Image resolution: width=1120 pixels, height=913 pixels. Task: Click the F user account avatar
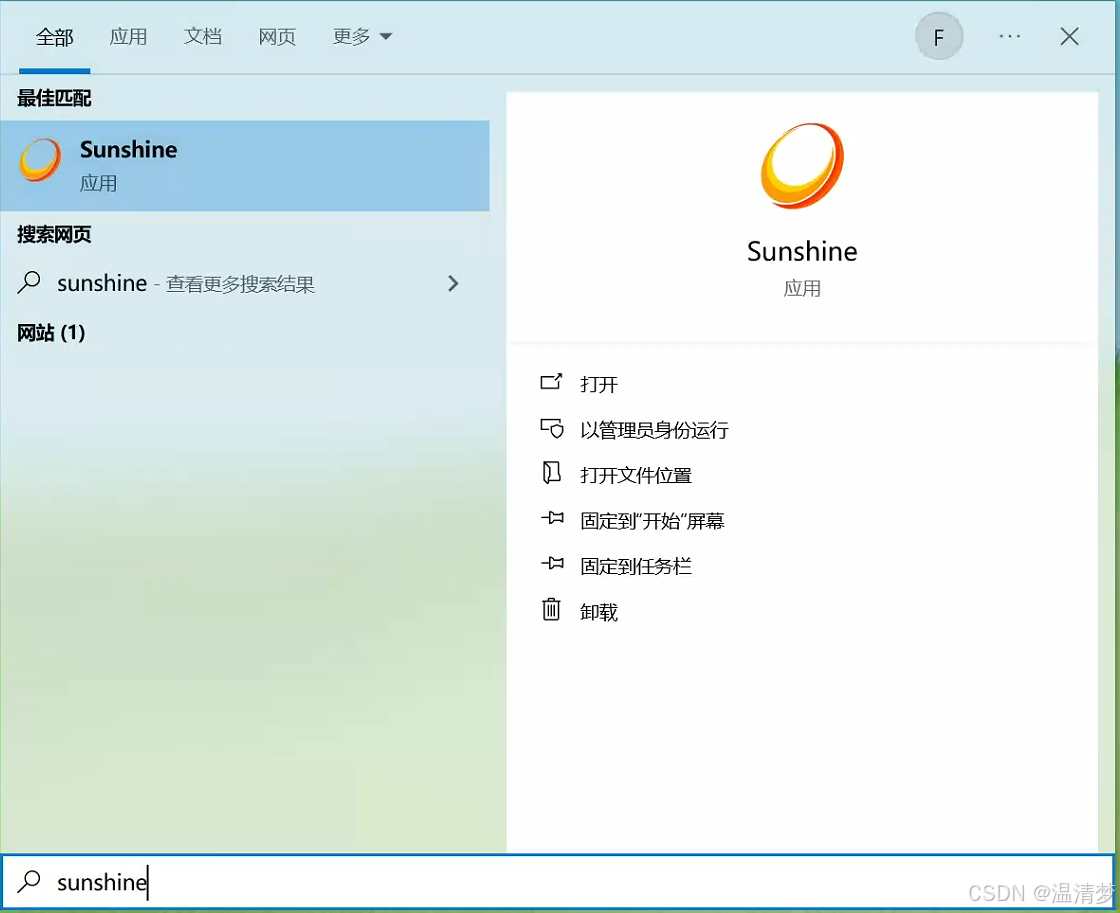(x=939, y=36)
